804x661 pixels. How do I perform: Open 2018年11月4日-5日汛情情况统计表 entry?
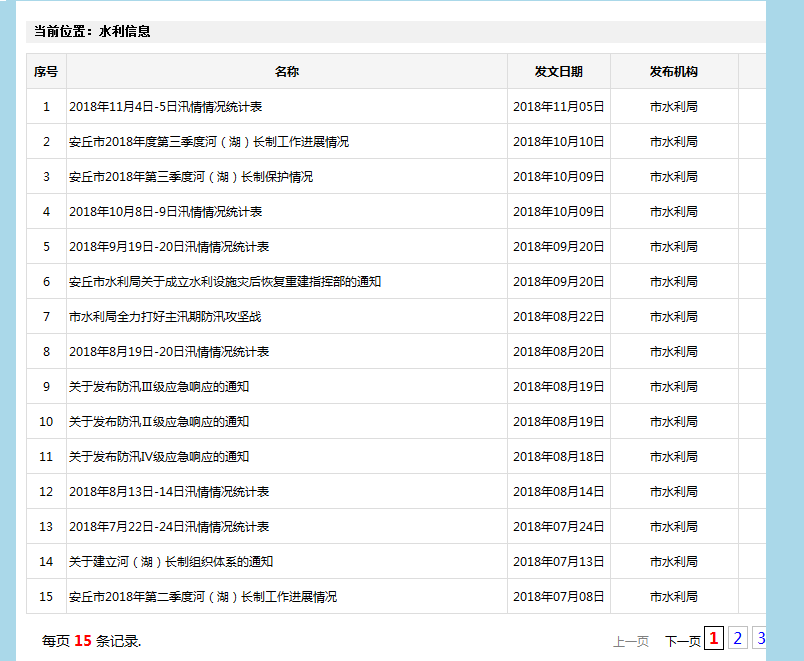click(x=166, y=107)
